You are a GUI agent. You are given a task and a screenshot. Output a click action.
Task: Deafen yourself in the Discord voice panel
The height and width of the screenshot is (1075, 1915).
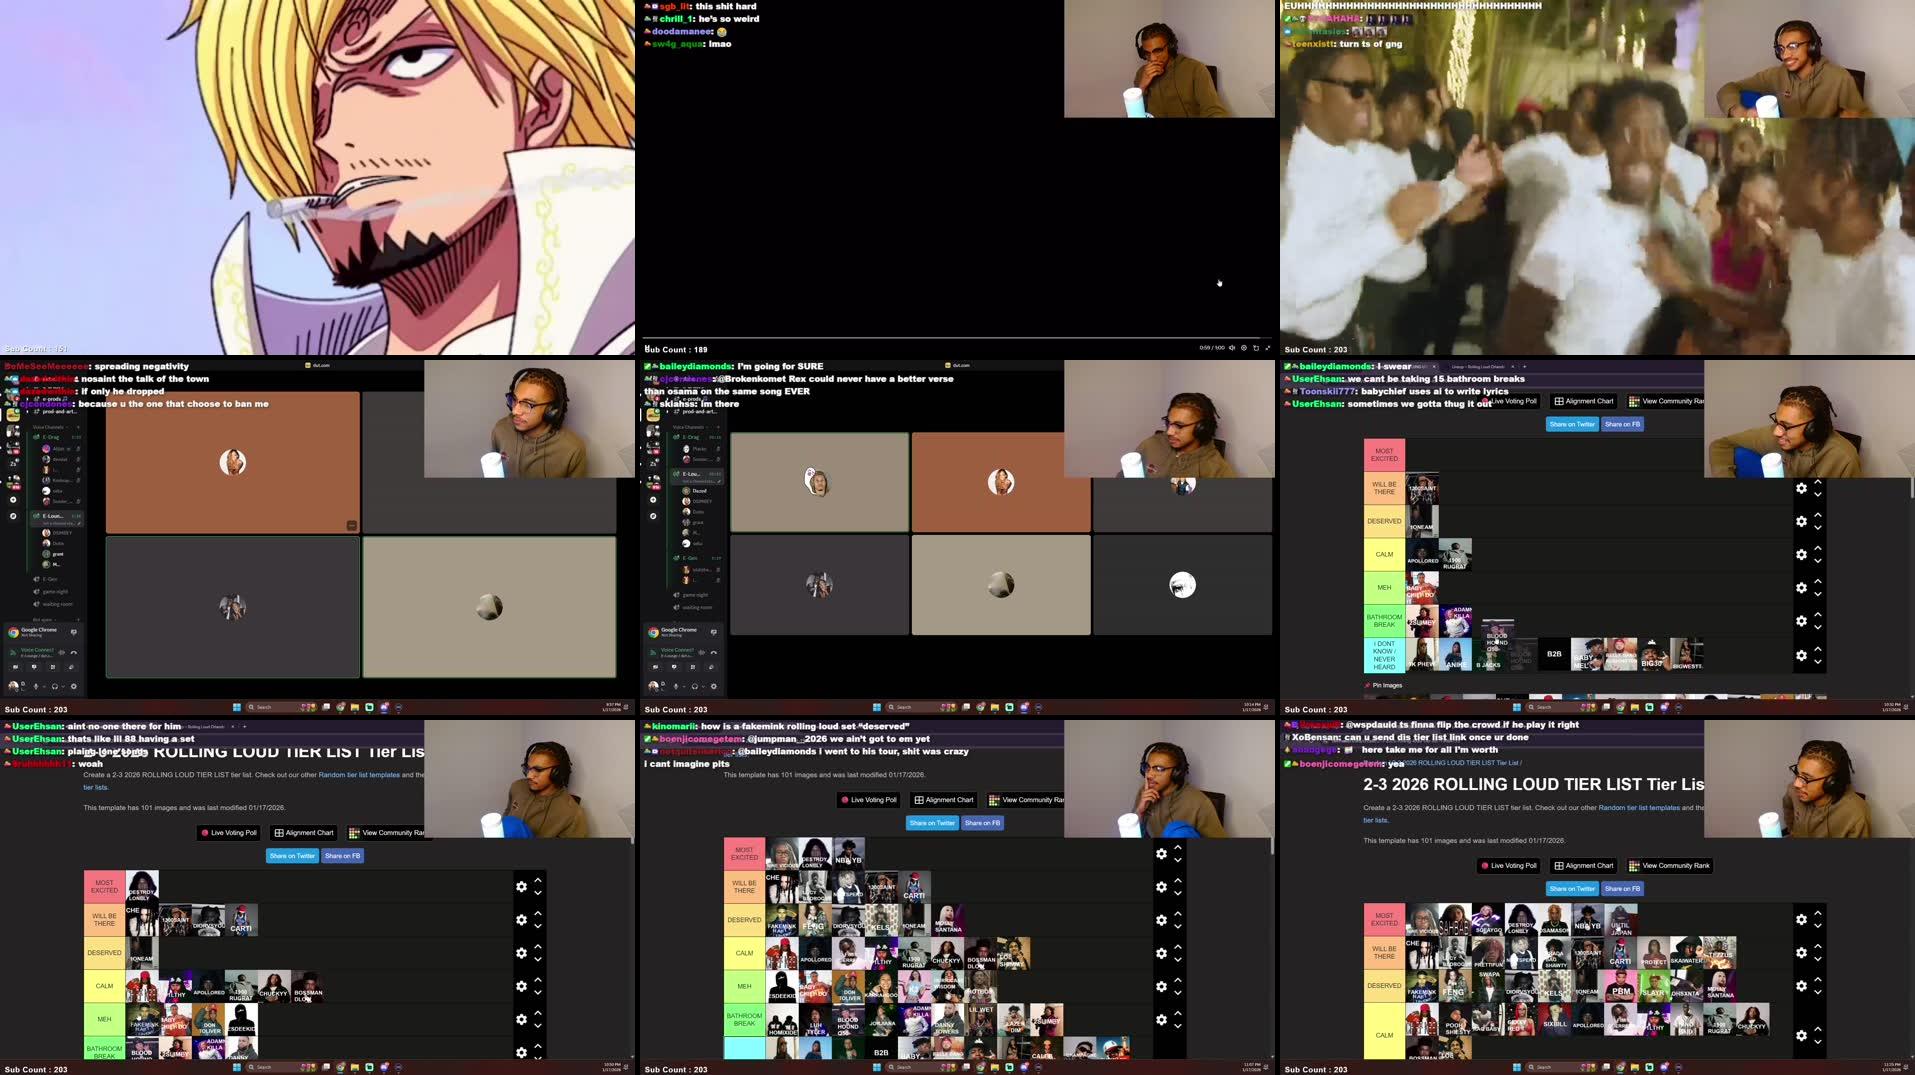coord(55,687)
